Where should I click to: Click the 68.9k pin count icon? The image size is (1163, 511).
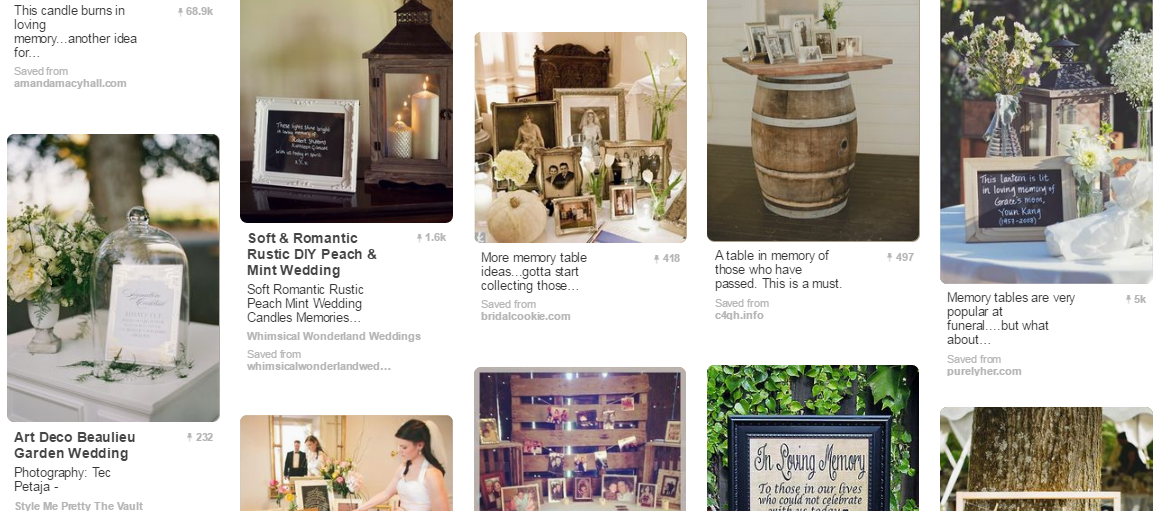(180, 12)
